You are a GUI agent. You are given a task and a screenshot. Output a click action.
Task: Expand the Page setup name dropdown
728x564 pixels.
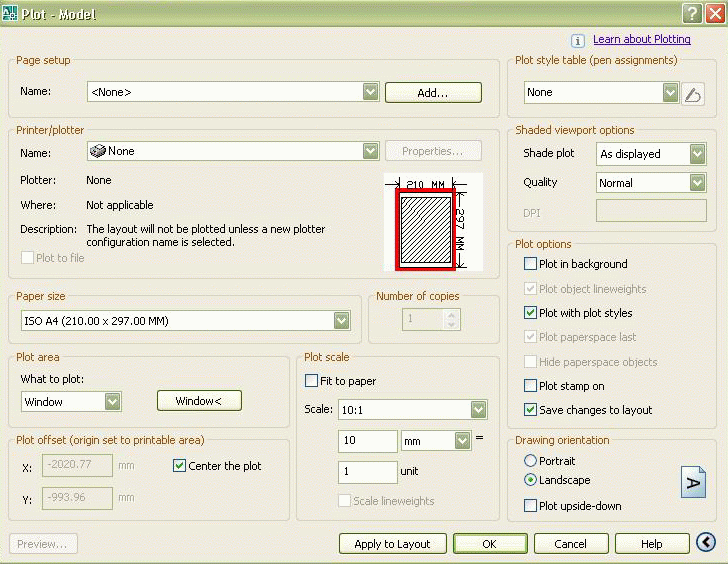[x=370, y=92]
